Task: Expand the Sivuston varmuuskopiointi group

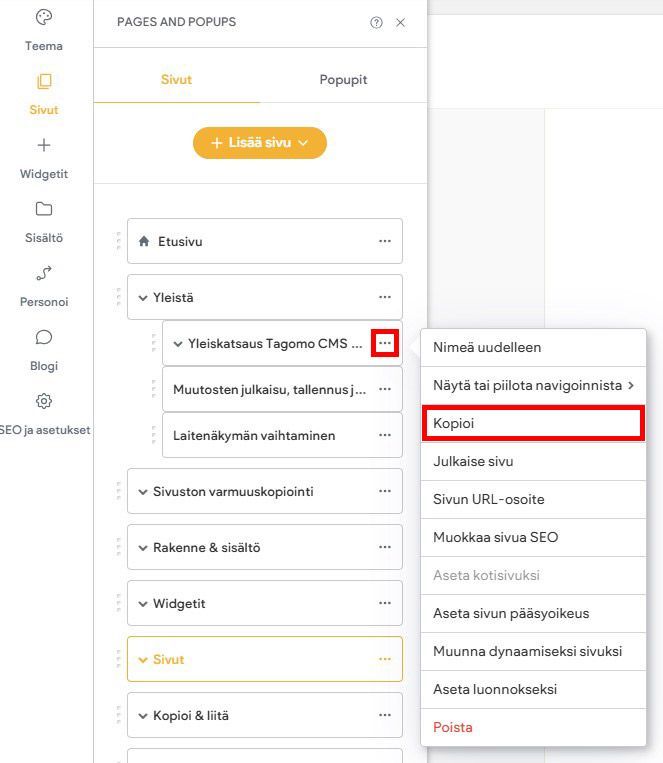Action: point(143,492)
